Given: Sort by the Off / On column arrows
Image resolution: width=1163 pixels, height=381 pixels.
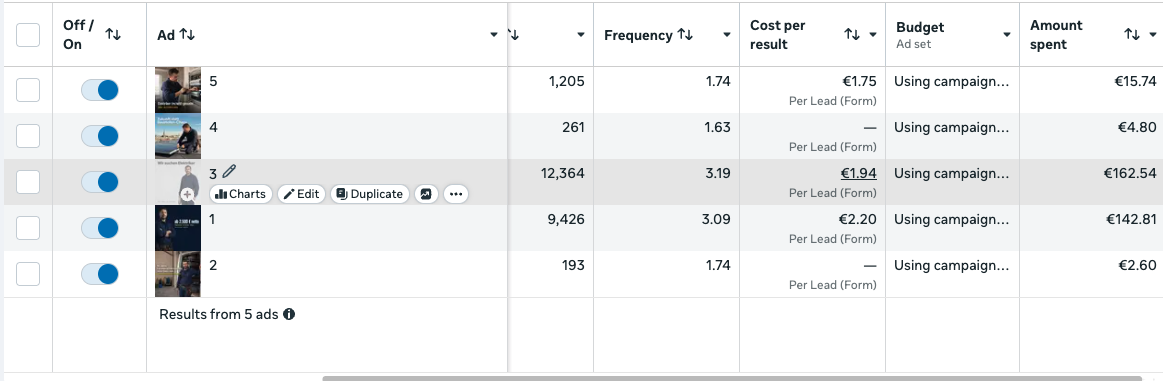Looking at the screenshot, I should coord(113,34).
